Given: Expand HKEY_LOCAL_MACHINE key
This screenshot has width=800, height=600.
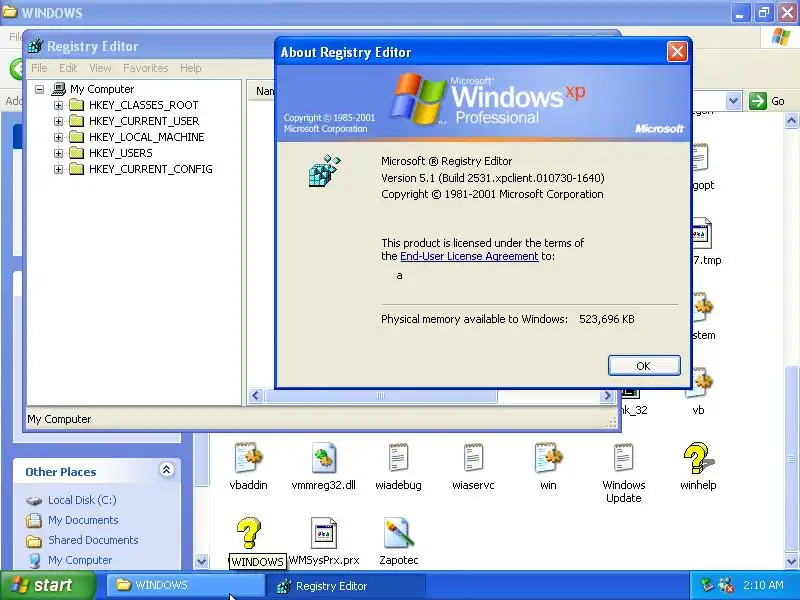Looking at the screenshot, I should 59,137.
